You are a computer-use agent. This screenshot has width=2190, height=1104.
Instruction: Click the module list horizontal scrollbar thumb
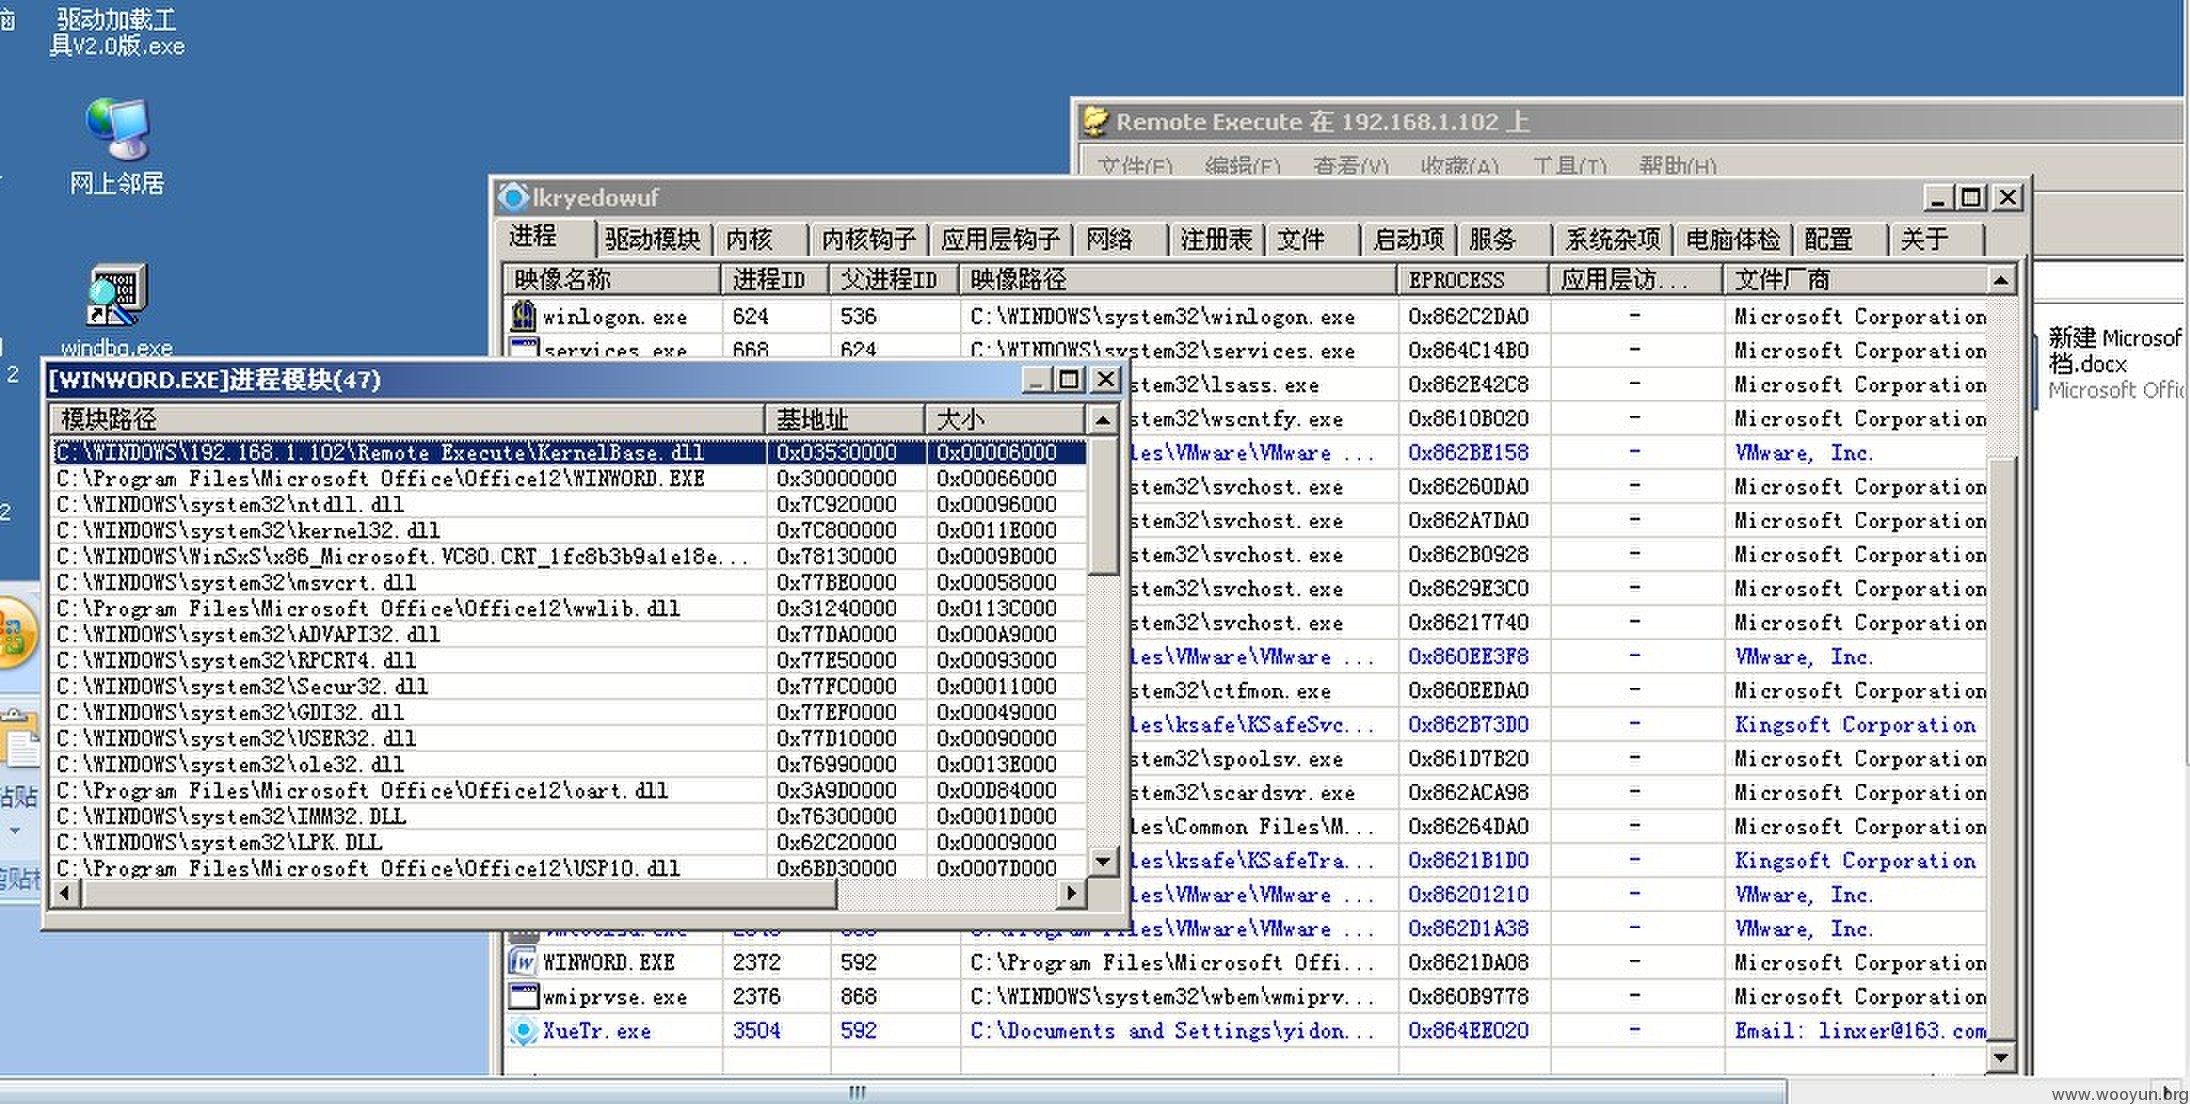tap(459, 893)
